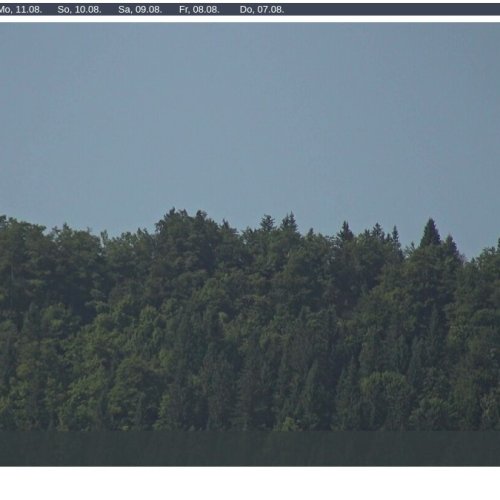500x500 pixels.
Task: Select the Mo, 11.08. date tab
Action: [20, 10]
